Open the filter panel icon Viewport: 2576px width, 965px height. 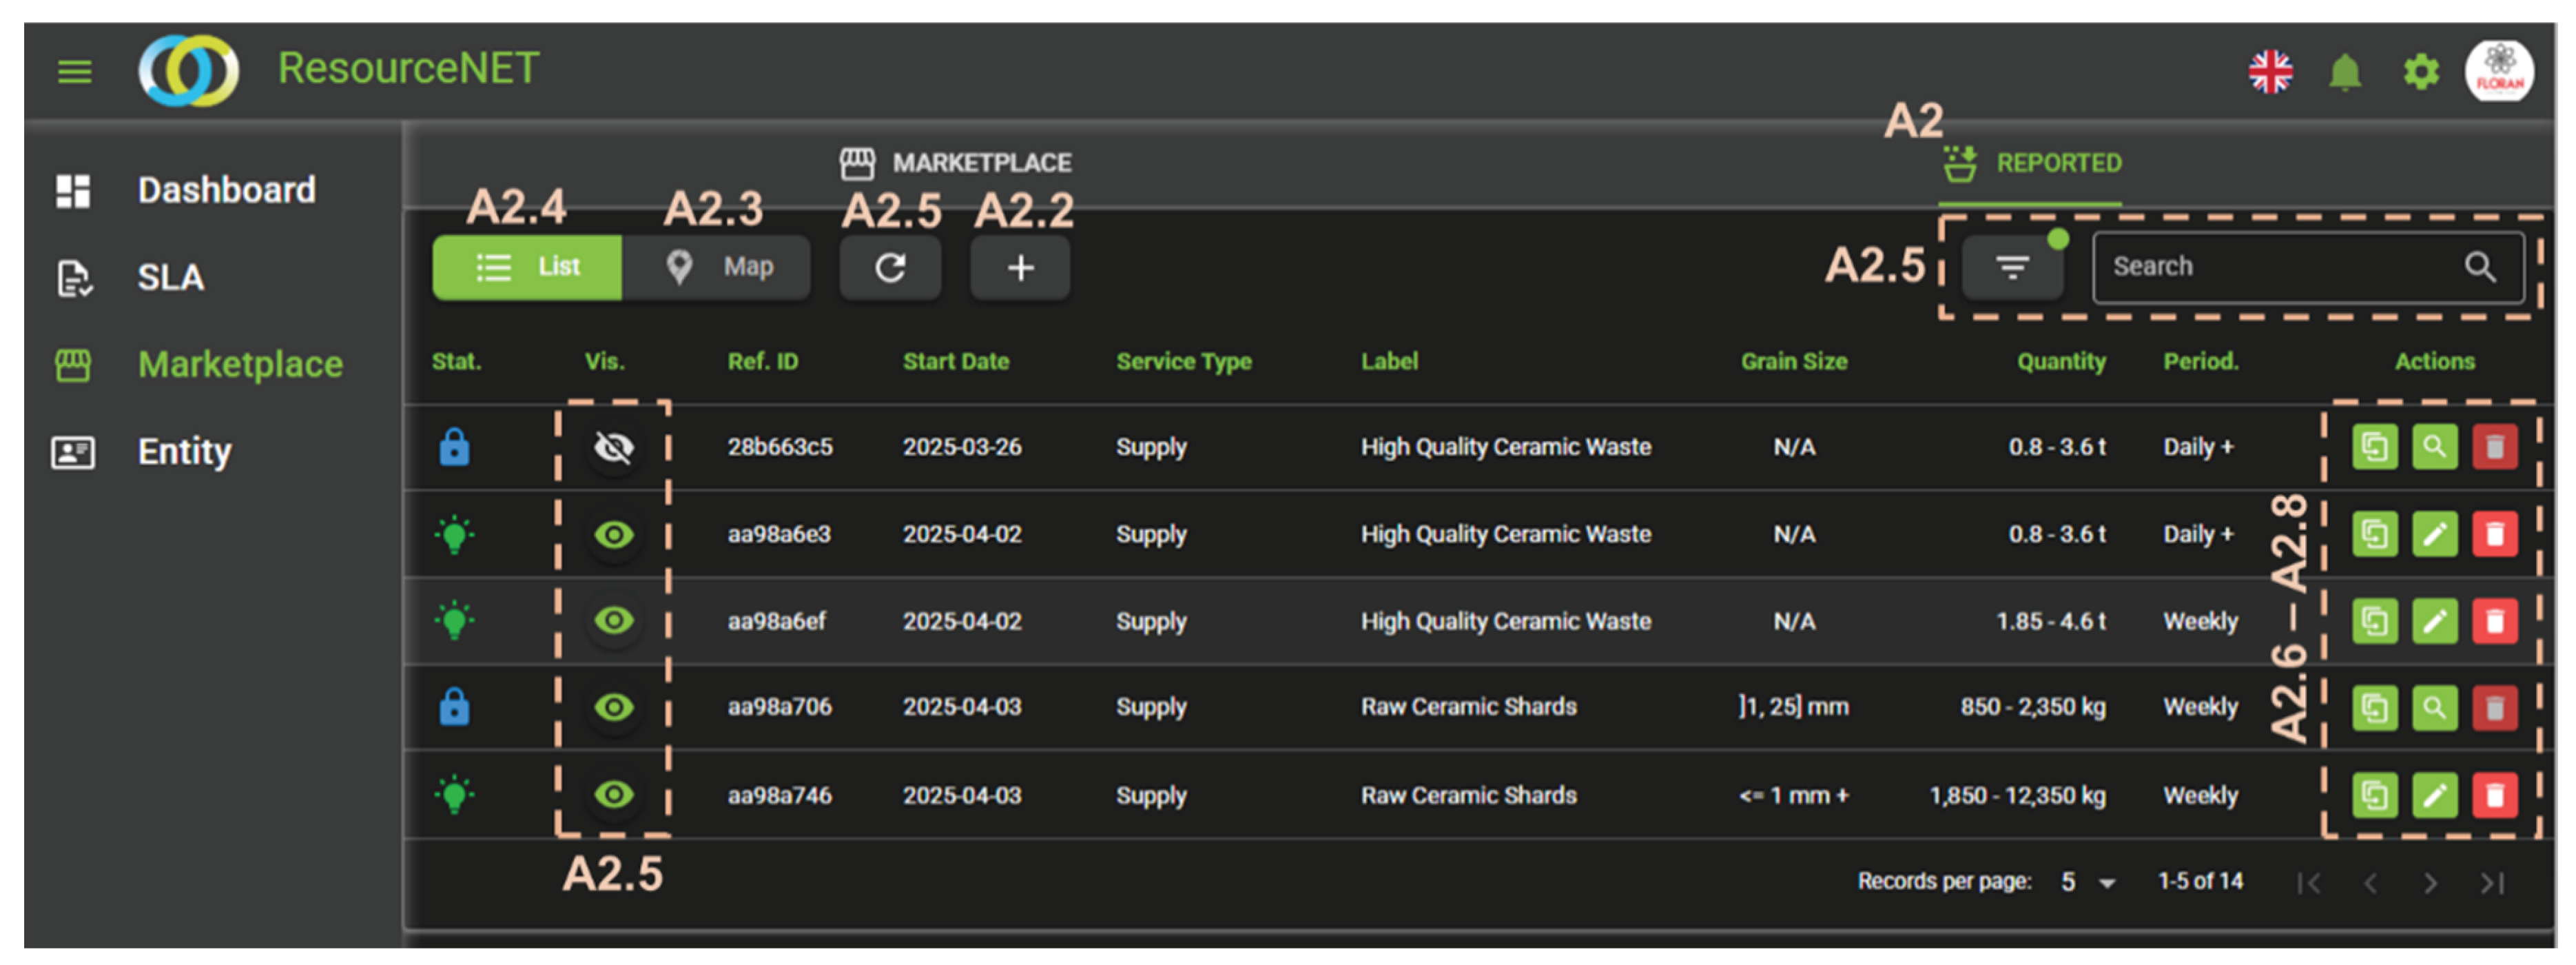[x=2013, y=266]
